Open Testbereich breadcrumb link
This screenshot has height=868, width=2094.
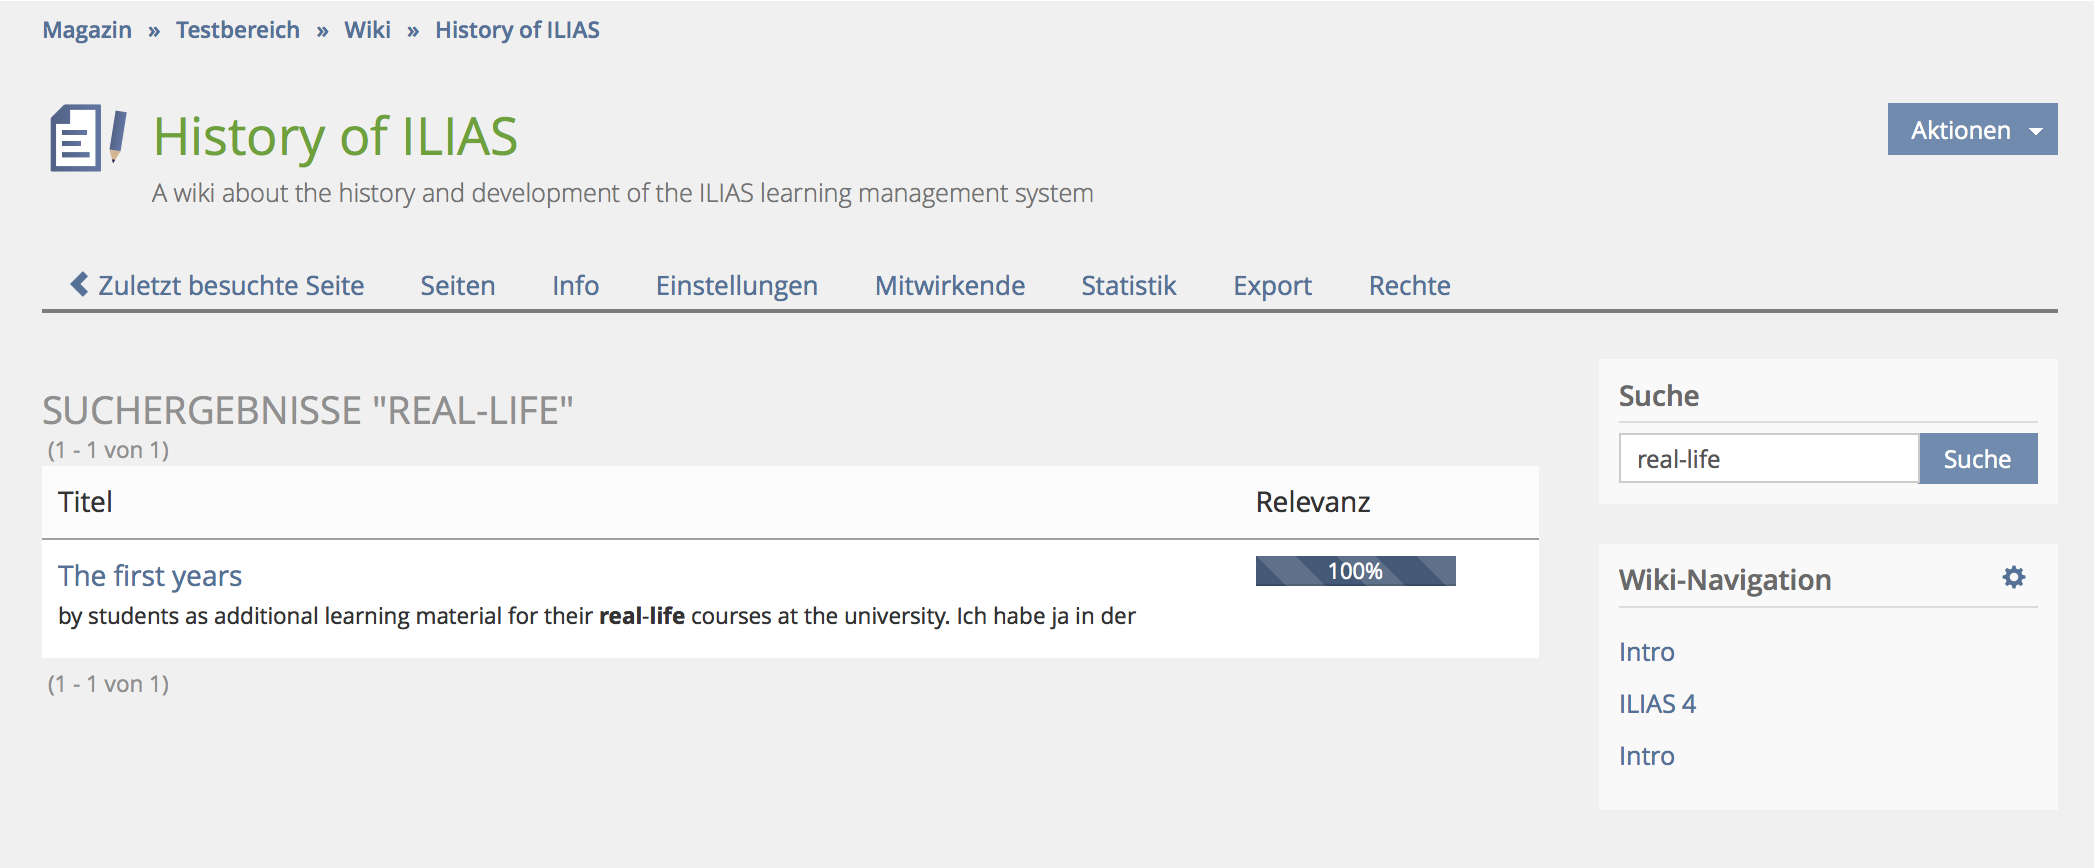(238, 30)
